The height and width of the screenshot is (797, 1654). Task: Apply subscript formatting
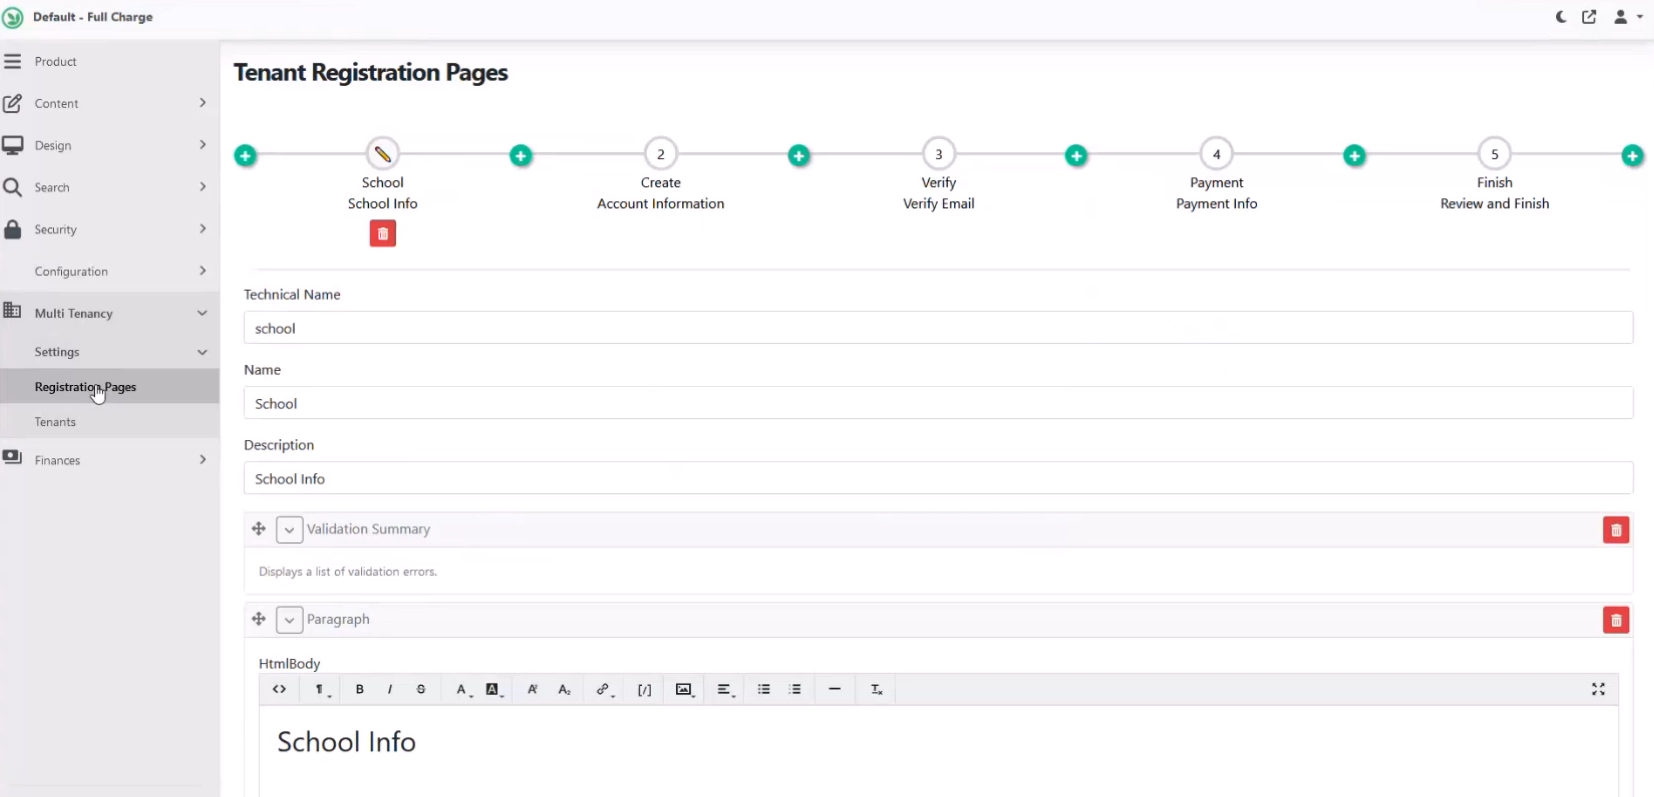[564, 690]
